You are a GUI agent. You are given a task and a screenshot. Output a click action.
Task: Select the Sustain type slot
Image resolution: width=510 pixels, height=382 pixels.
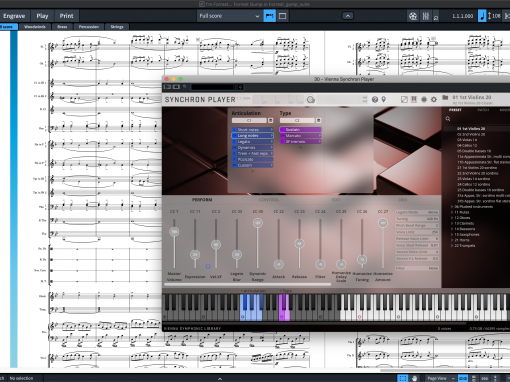pos(301,130)
